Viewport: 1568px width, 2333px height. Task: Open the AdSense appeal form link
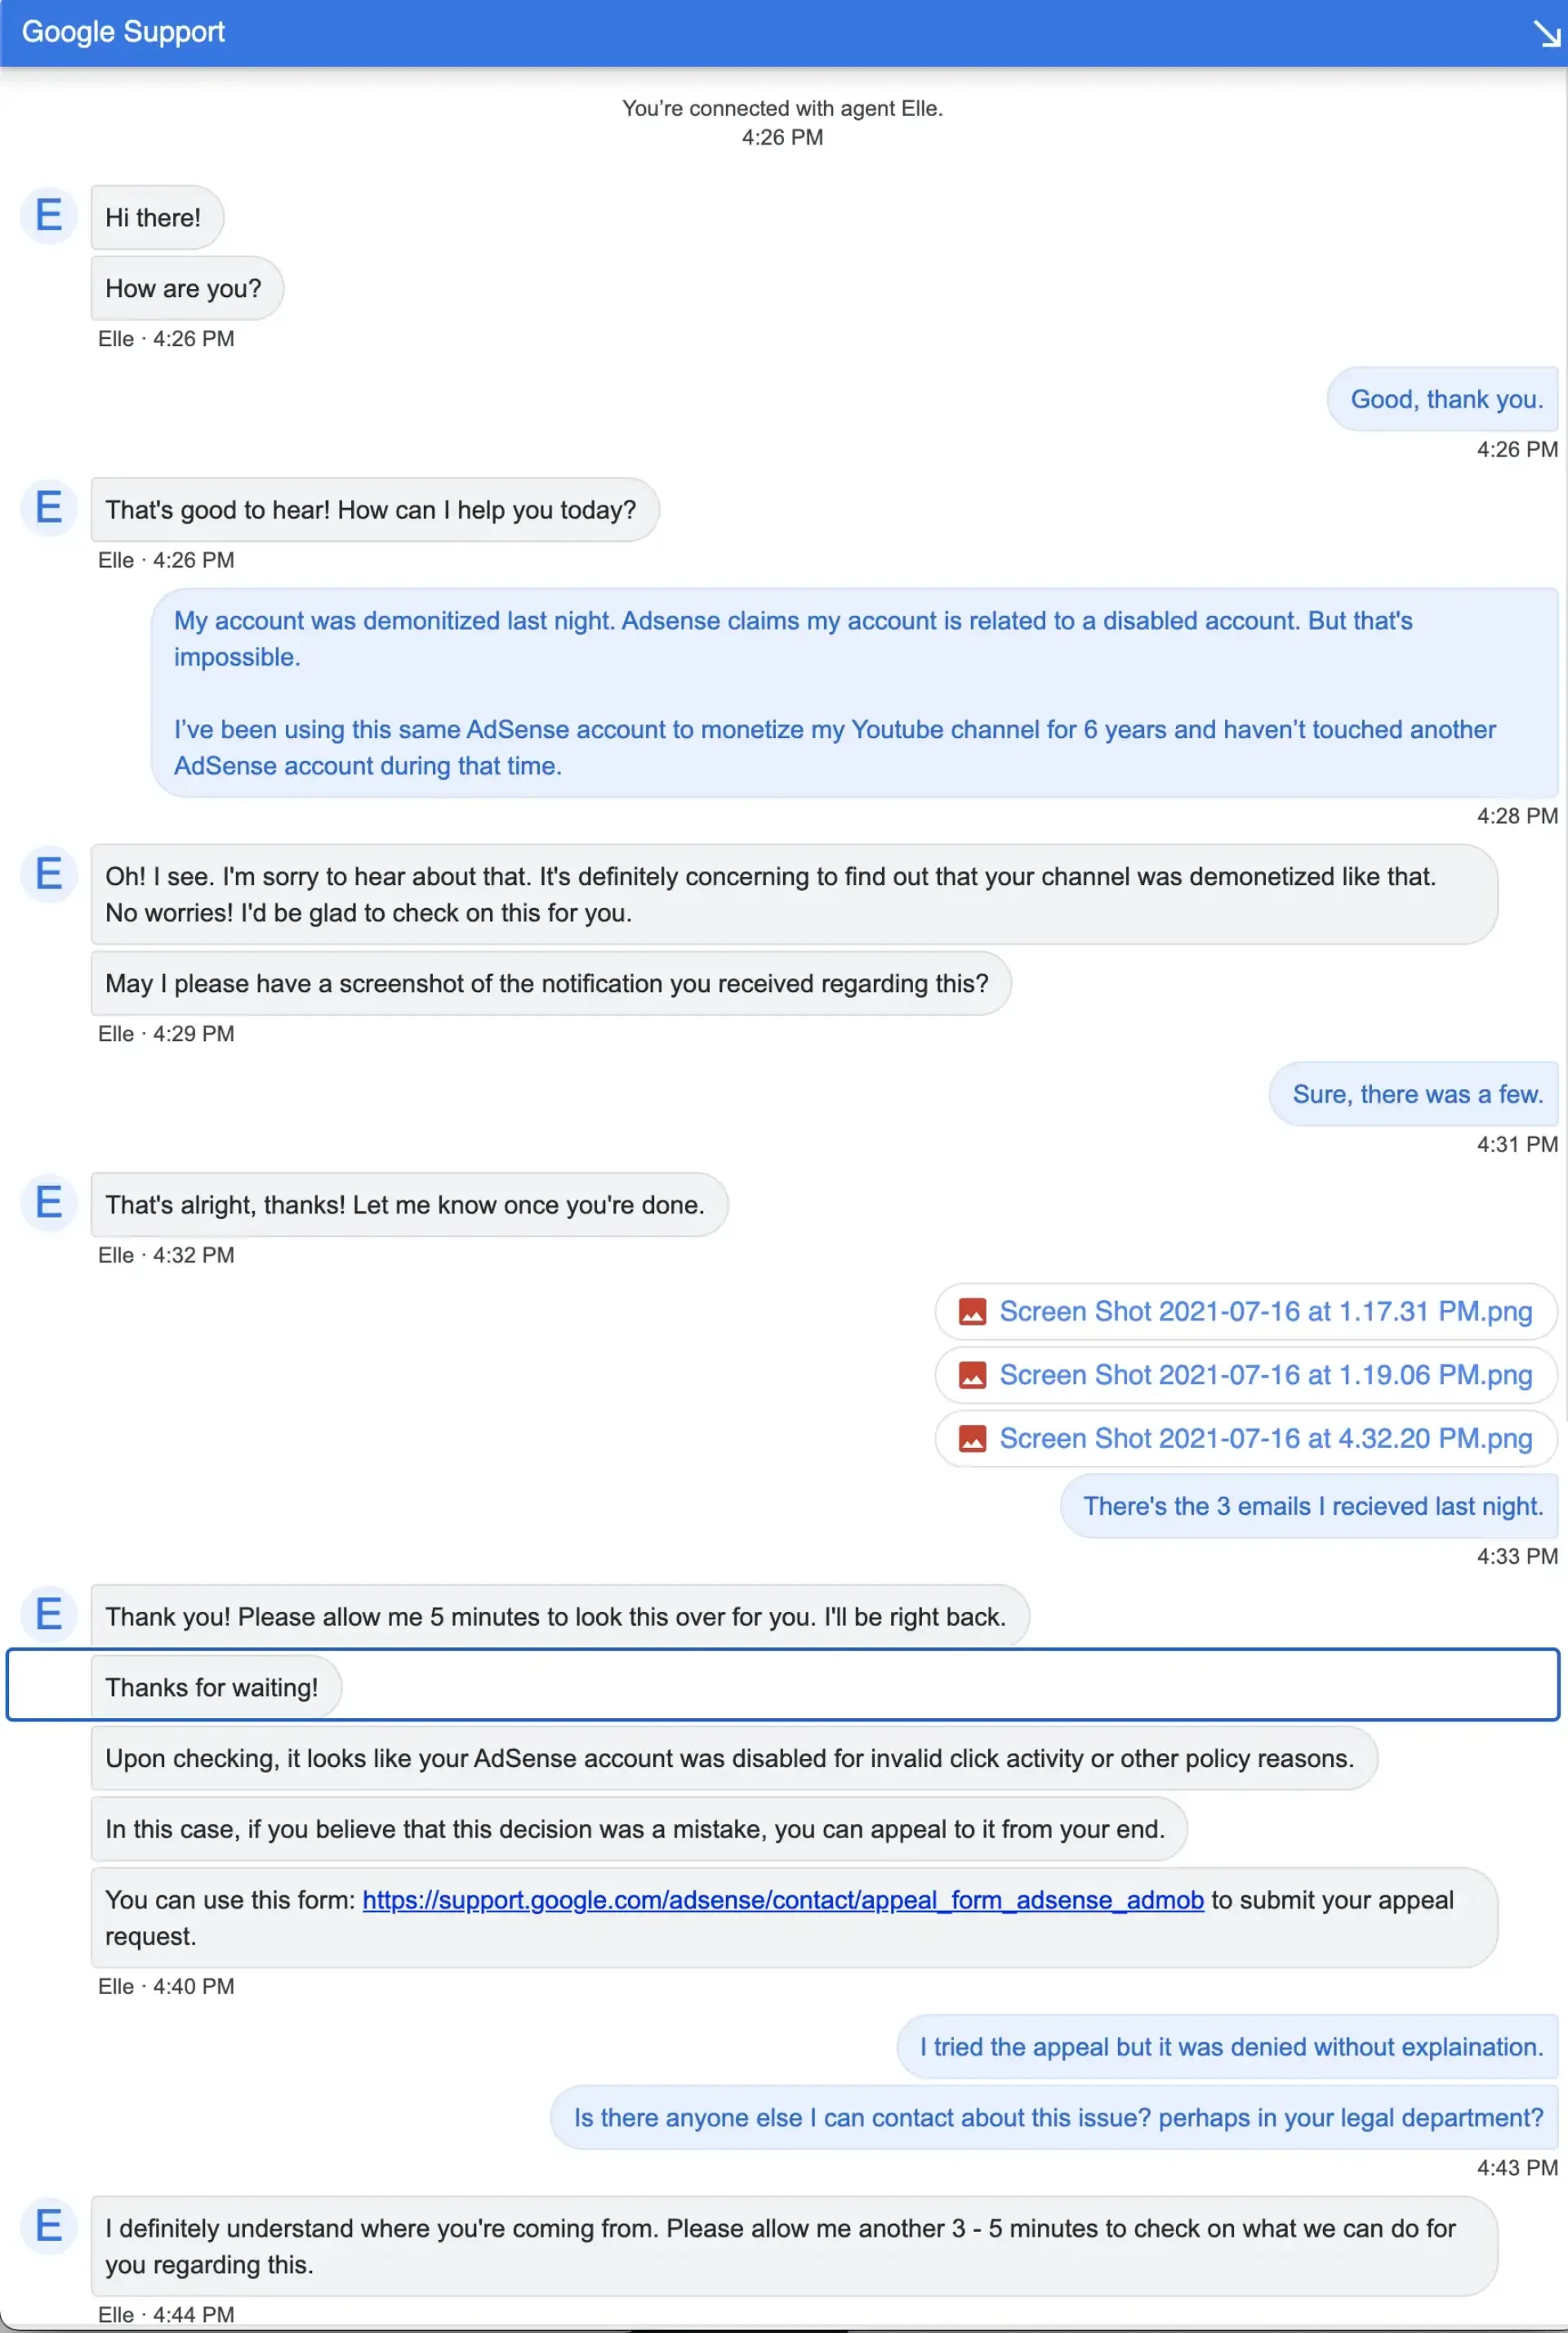pyautogui.click(x=783, y=1900)
